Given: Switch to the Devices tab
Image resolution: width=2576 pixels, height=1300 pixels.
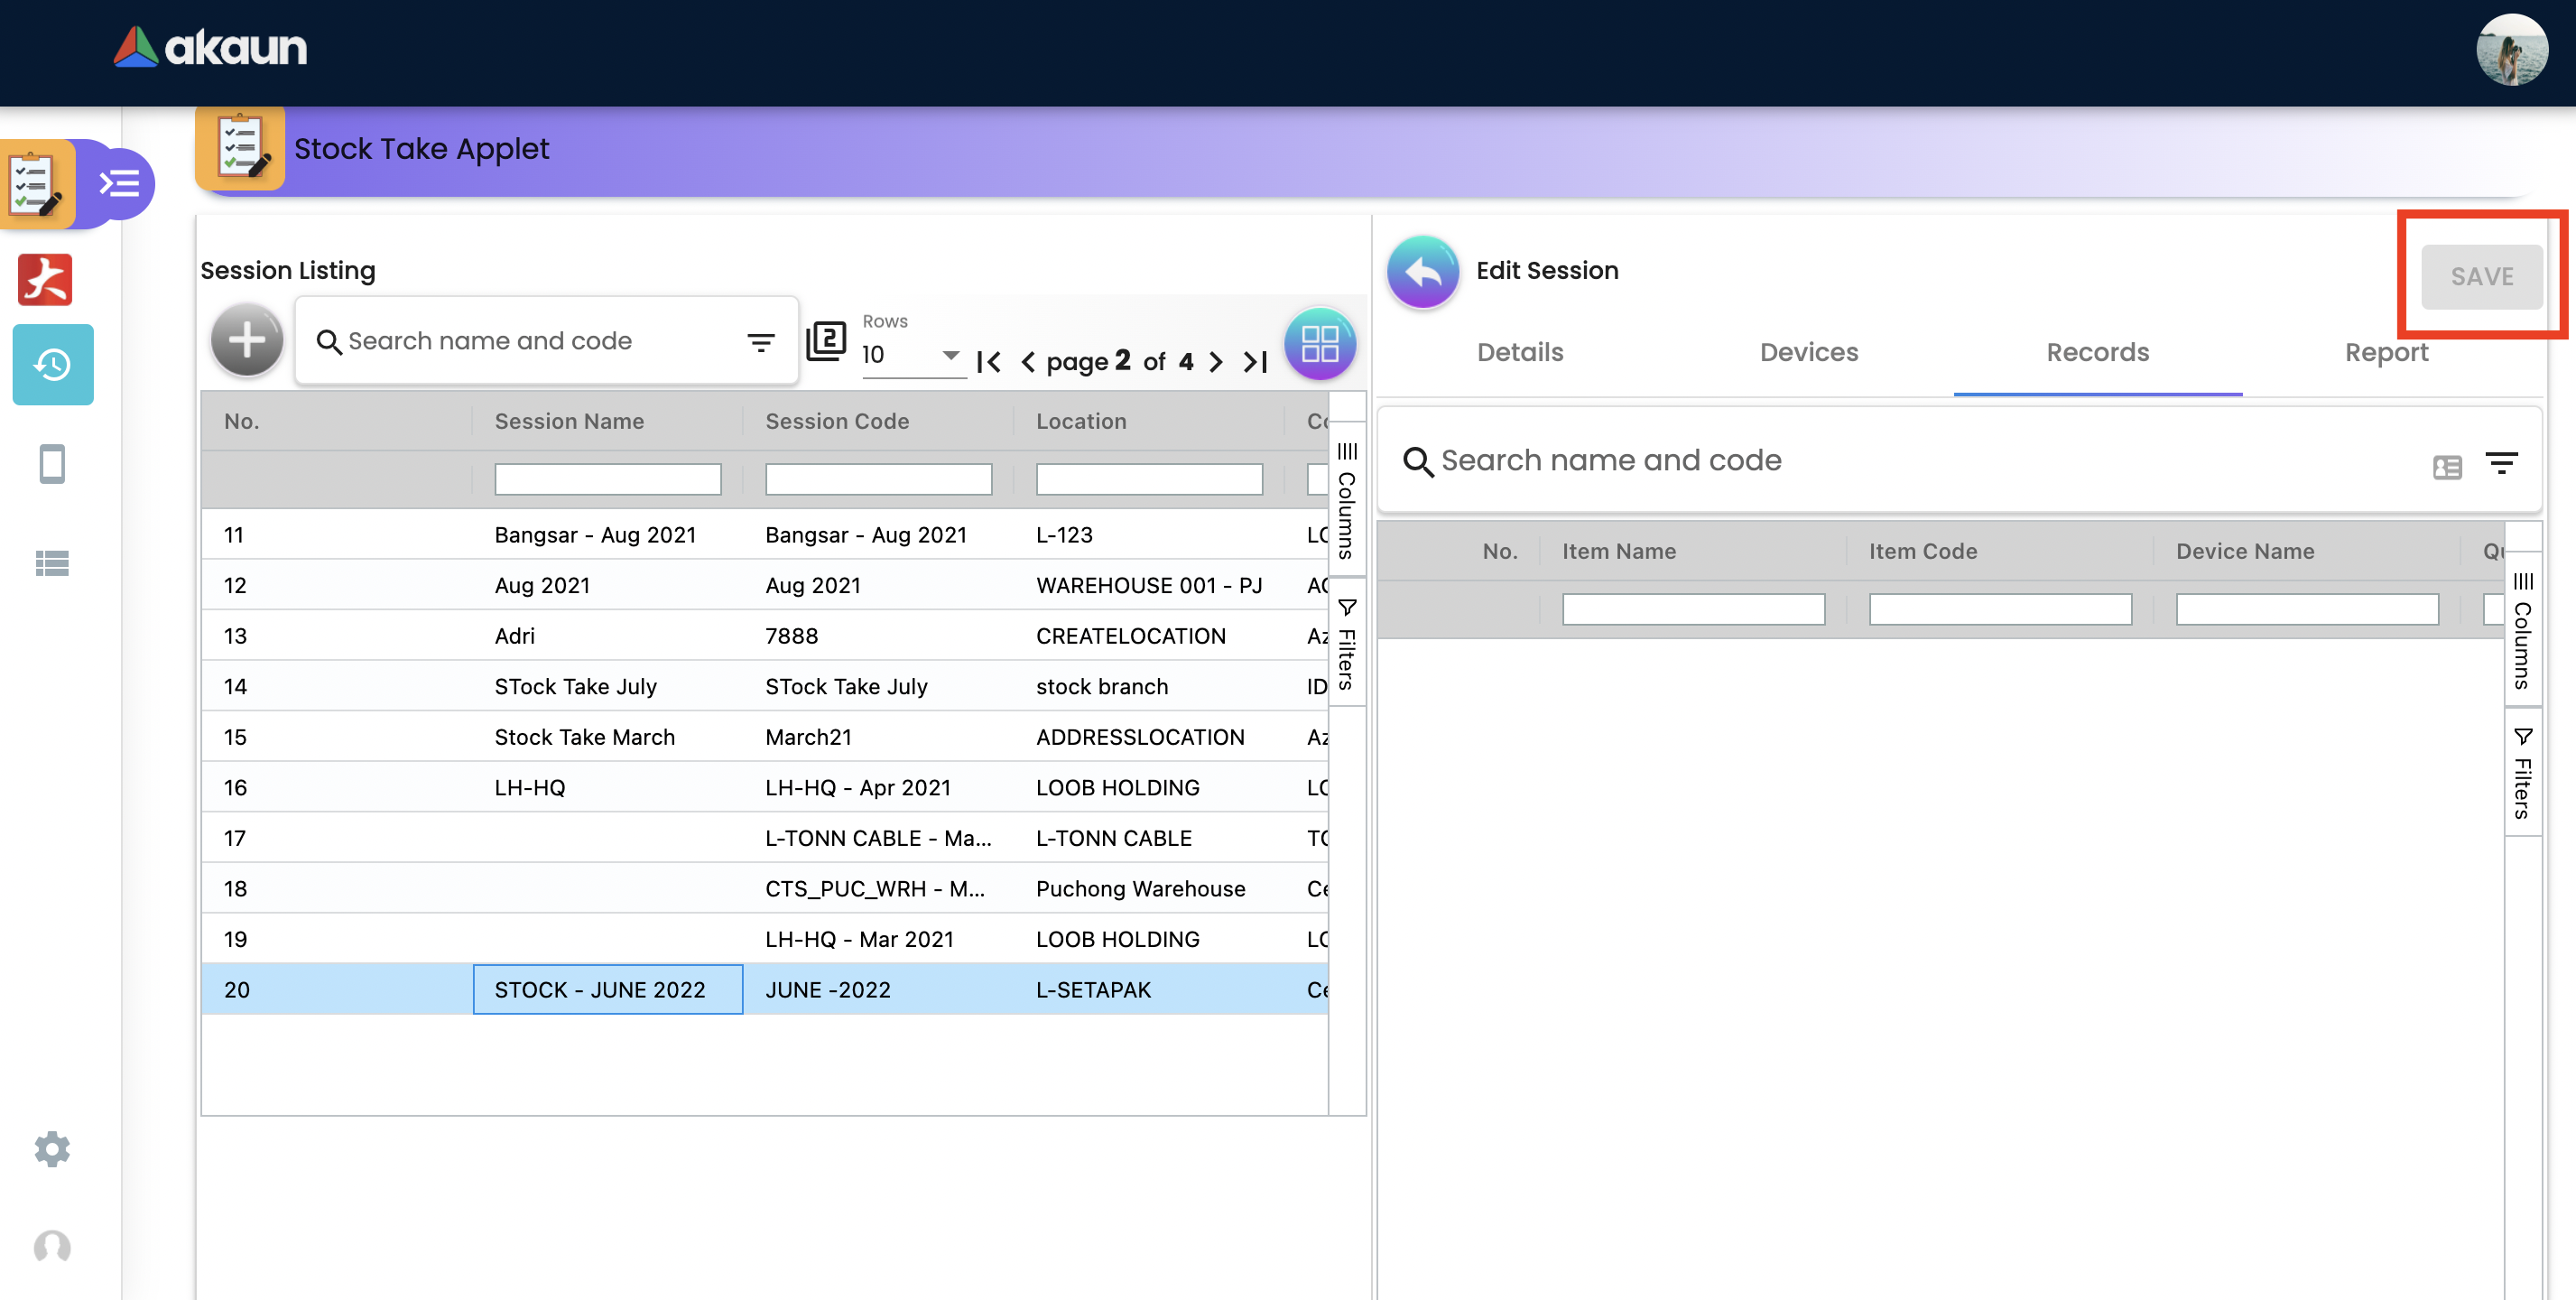Looking at the screenshot, I should (1808, 352).
